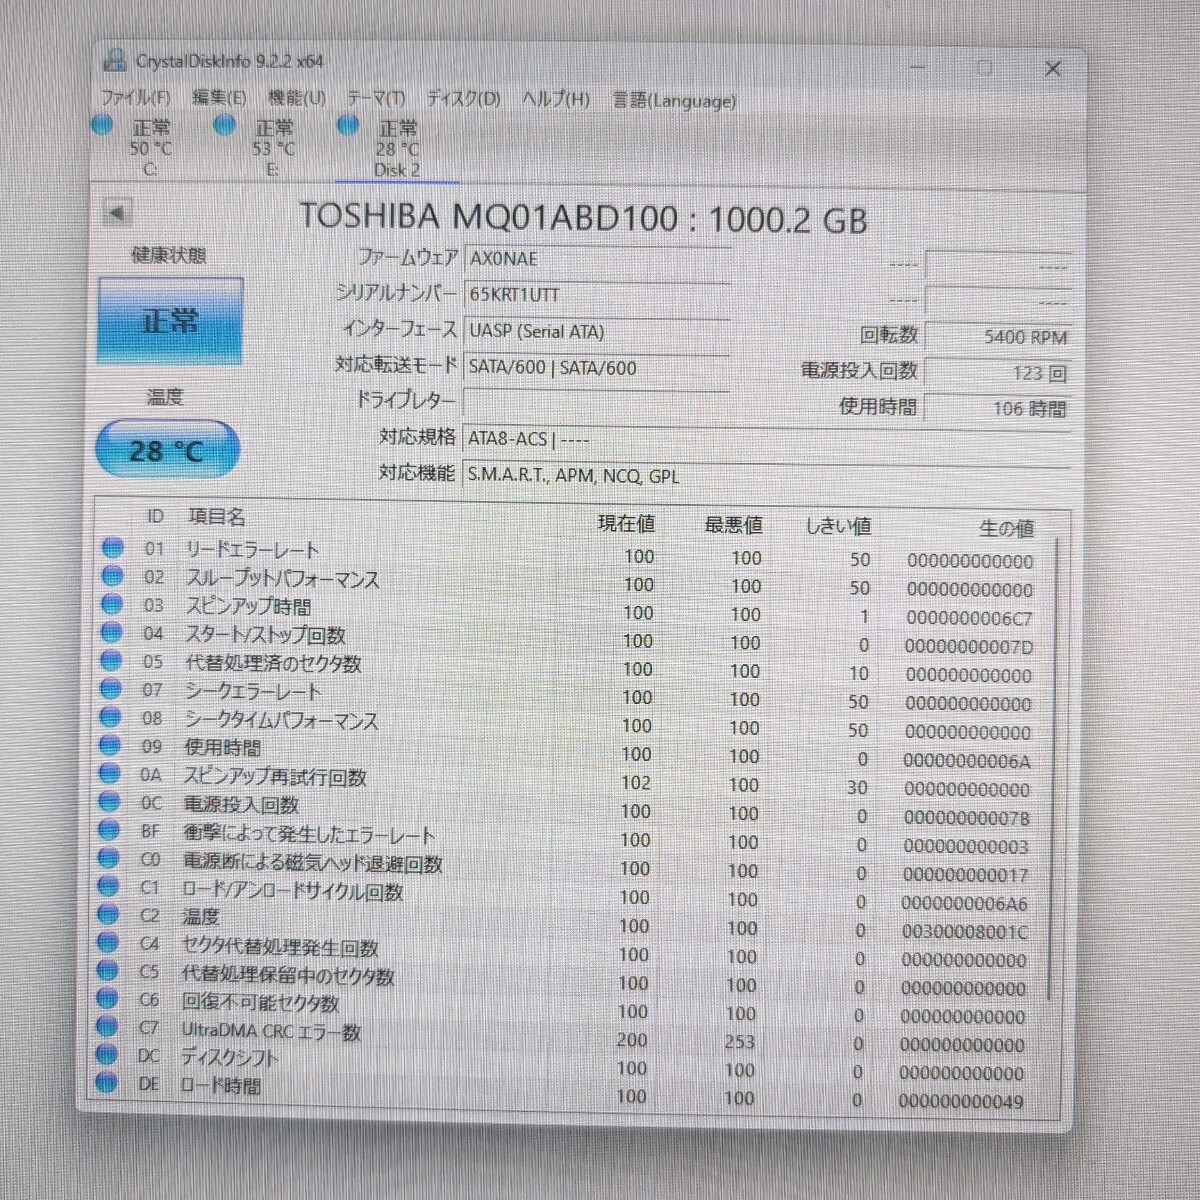This screenshot has height=1200, width=1200.
Task: Click the power on hours field 106 時間
Action: pos(997,408)
